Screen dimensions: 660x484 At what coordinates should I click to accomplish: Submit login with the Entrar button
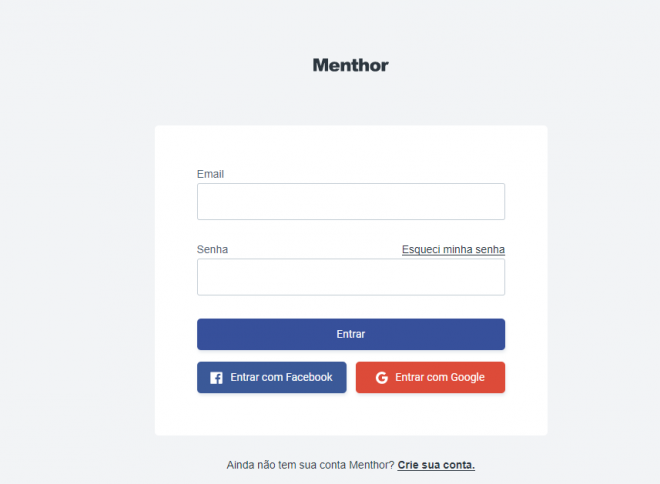coord(351,334)
